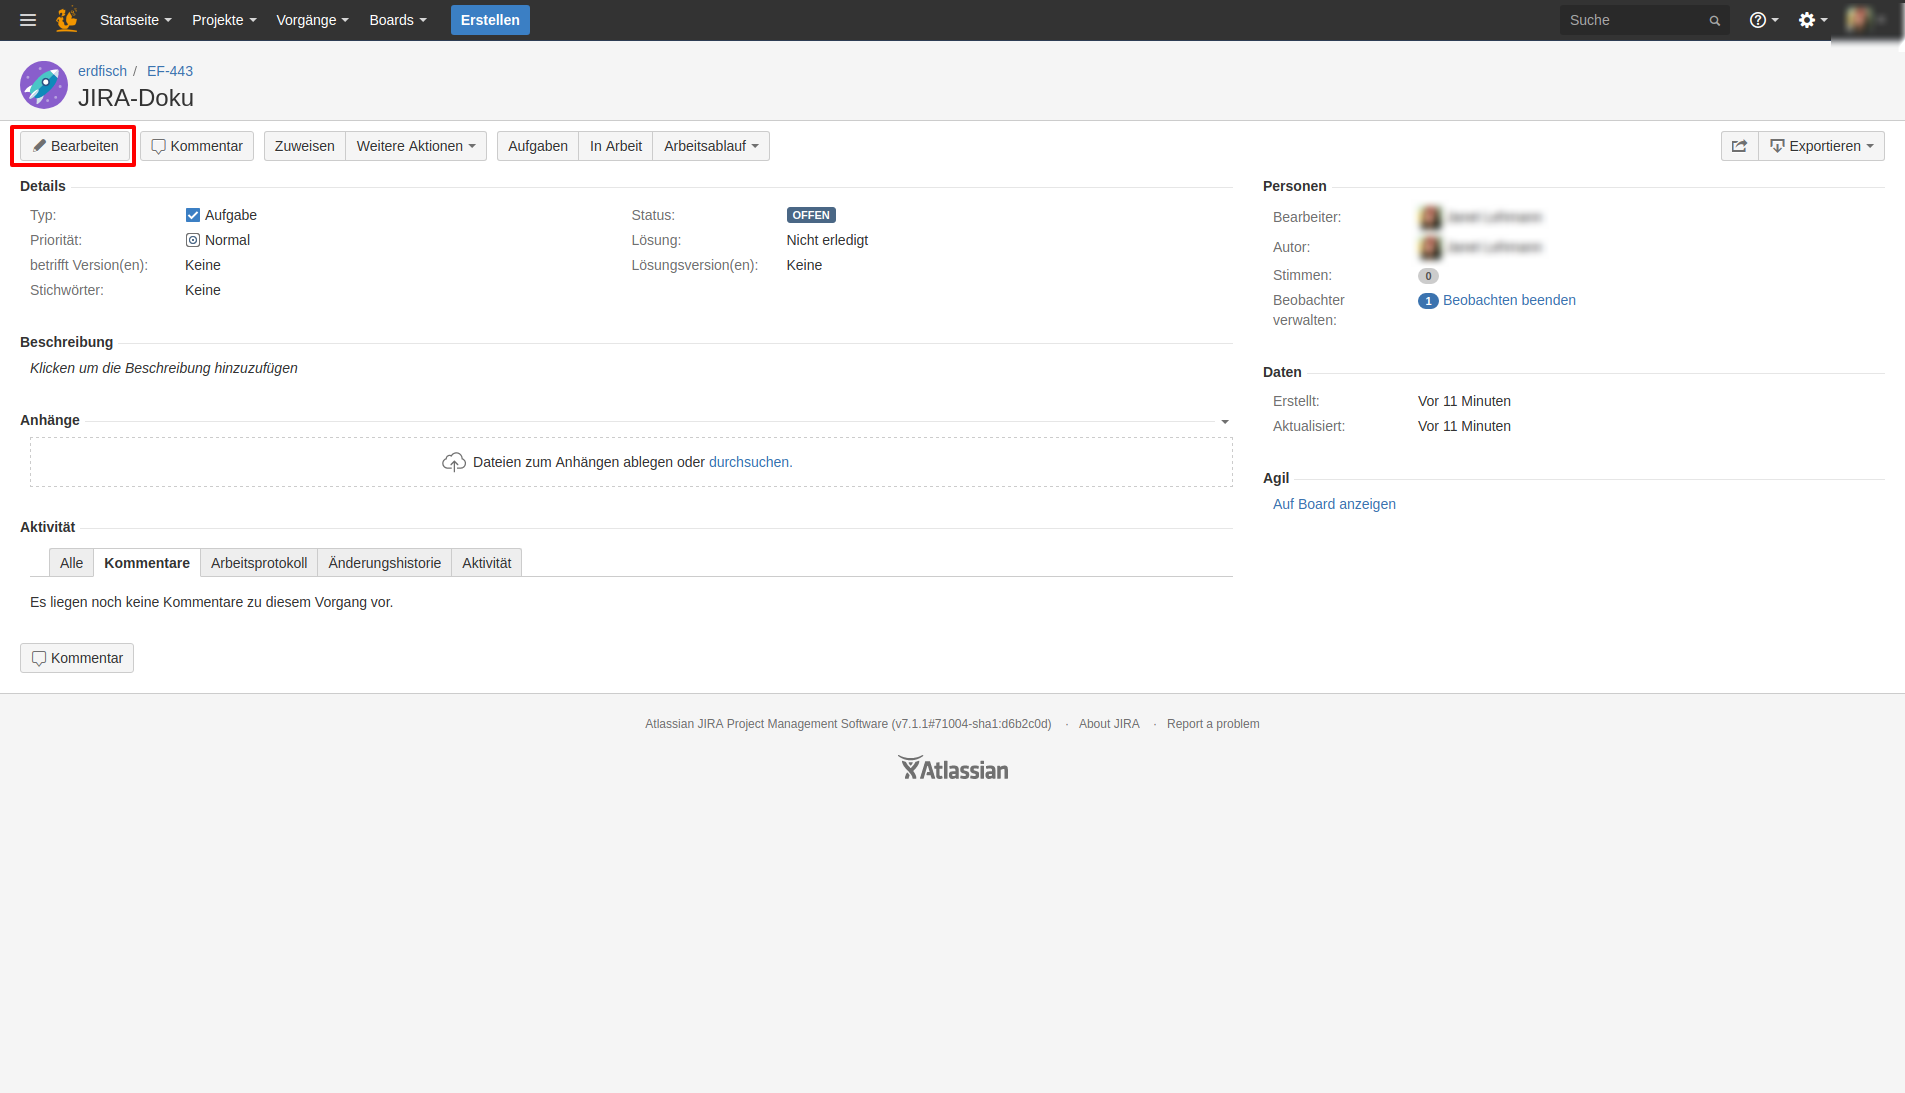Click the JIRA logo in header
The width and height of the screenshot is (1905, 1093).
(x=67, y=20)
